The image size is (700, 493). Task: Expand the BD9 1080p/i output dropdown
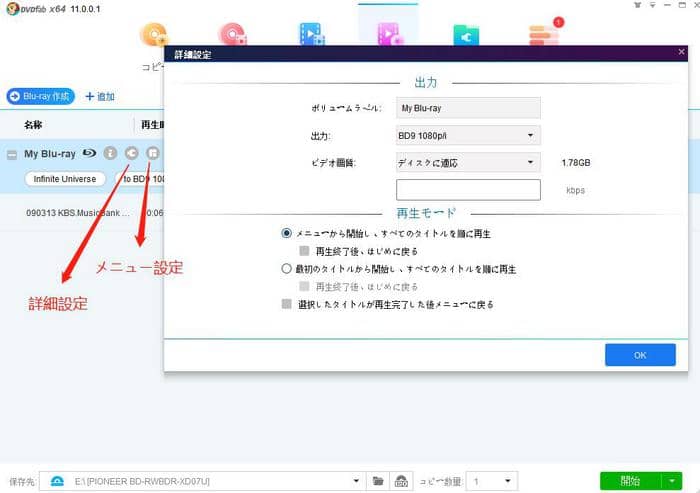tap(468, 135)
